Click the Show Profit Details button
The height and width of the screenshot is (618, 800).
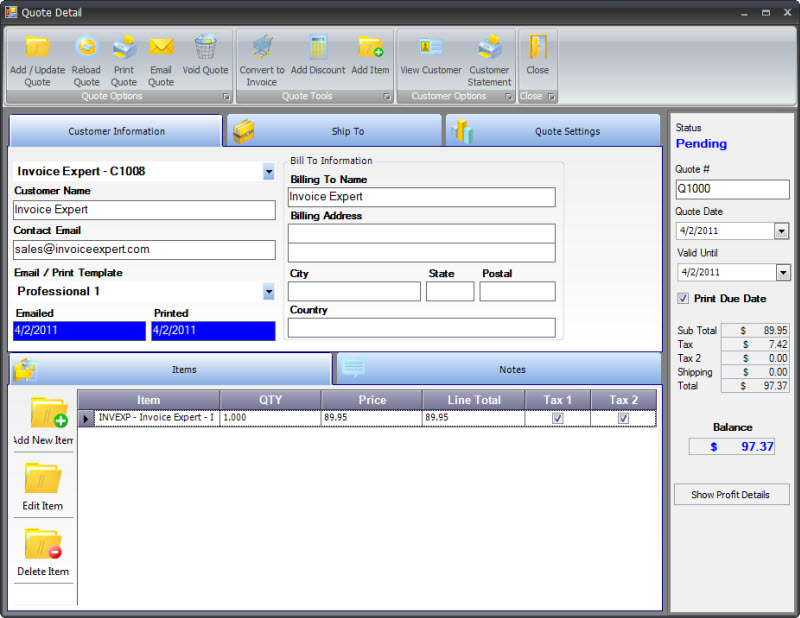732,495
